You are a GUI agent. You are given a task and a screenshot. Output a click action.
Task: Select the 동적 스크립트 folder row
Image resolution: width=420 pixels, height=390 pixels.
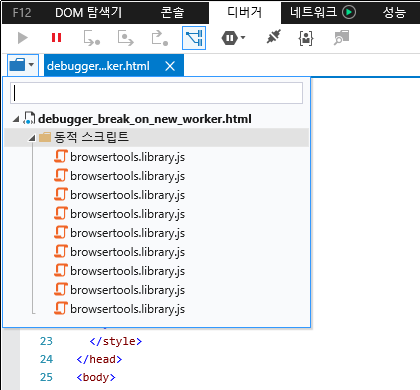[156, 137]
